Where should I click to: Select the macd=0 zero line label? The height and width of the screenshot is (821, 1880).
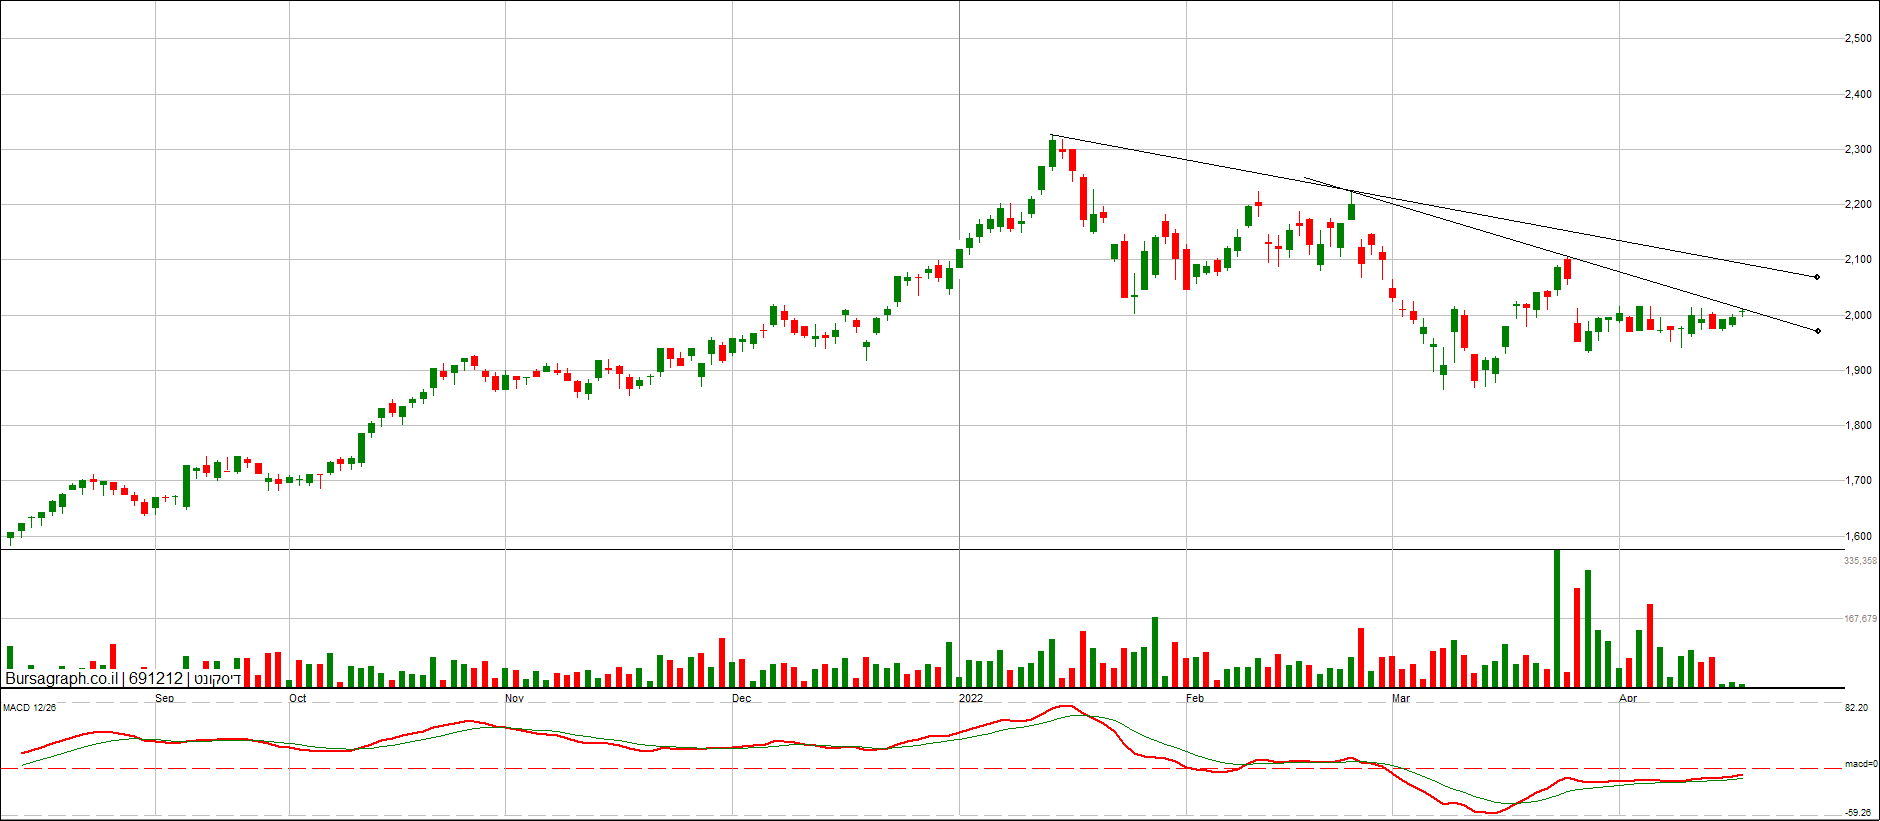(1861, 764)
